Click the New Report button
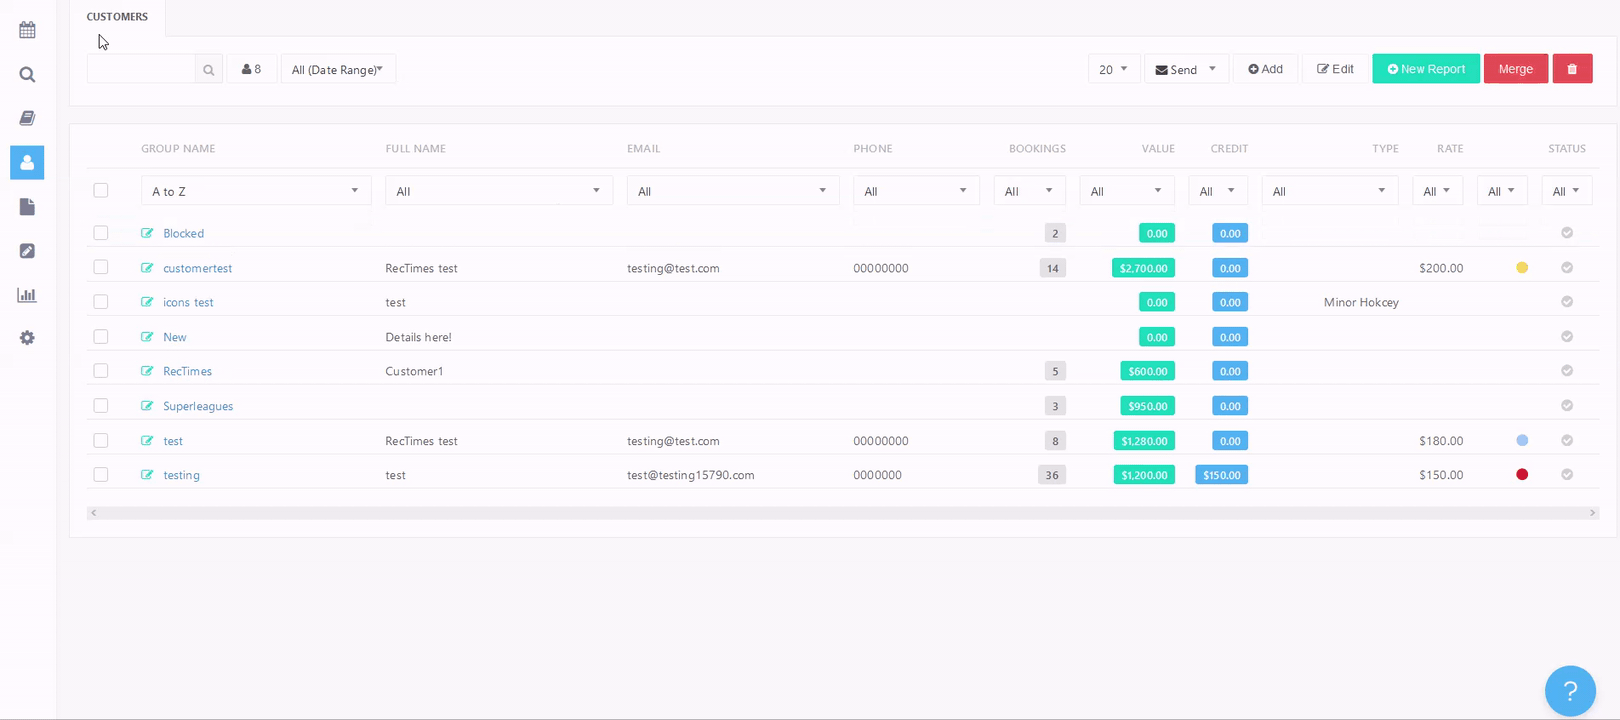The height and width of the screenshot is (720, 1620). pos(1425,69)
